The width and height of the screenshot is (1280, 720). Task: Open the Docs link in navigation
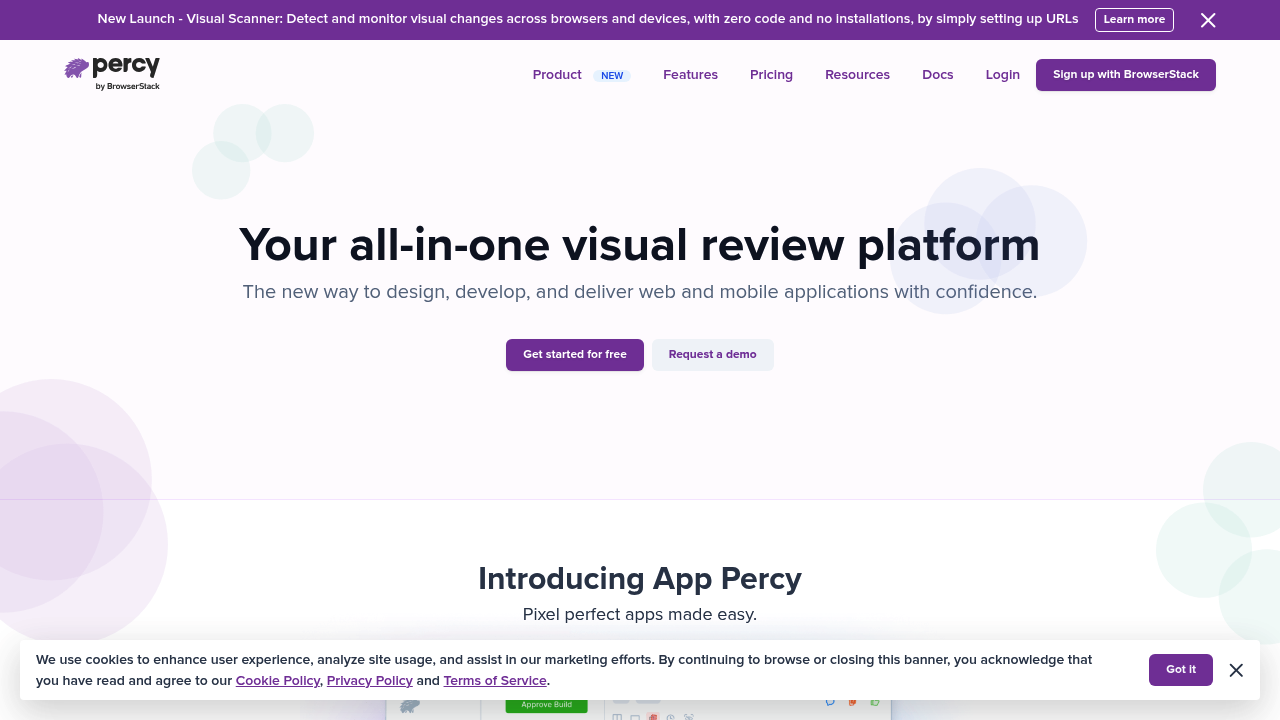(937, 75)
